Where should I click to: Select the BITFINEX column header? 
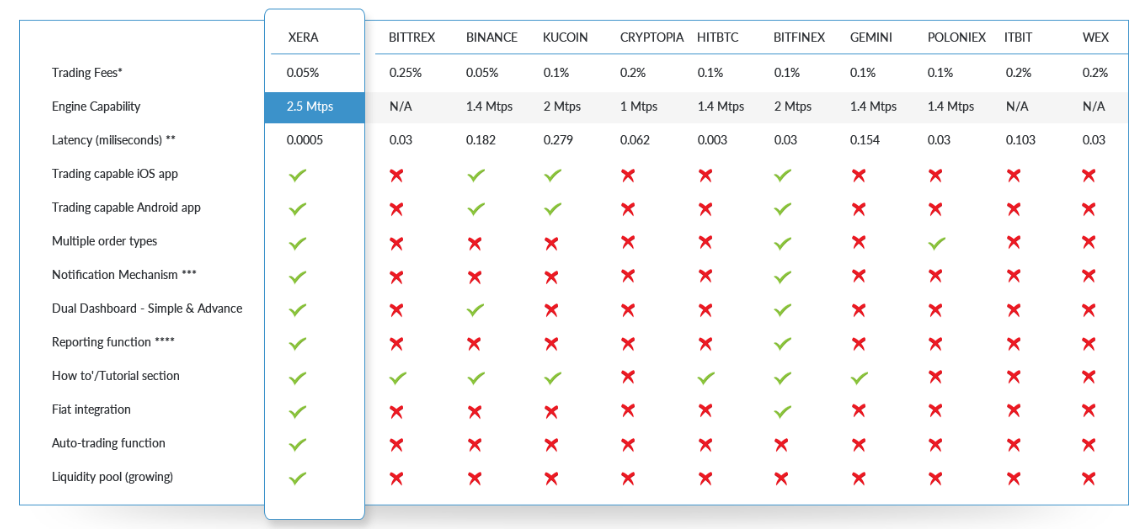(799, 37)
